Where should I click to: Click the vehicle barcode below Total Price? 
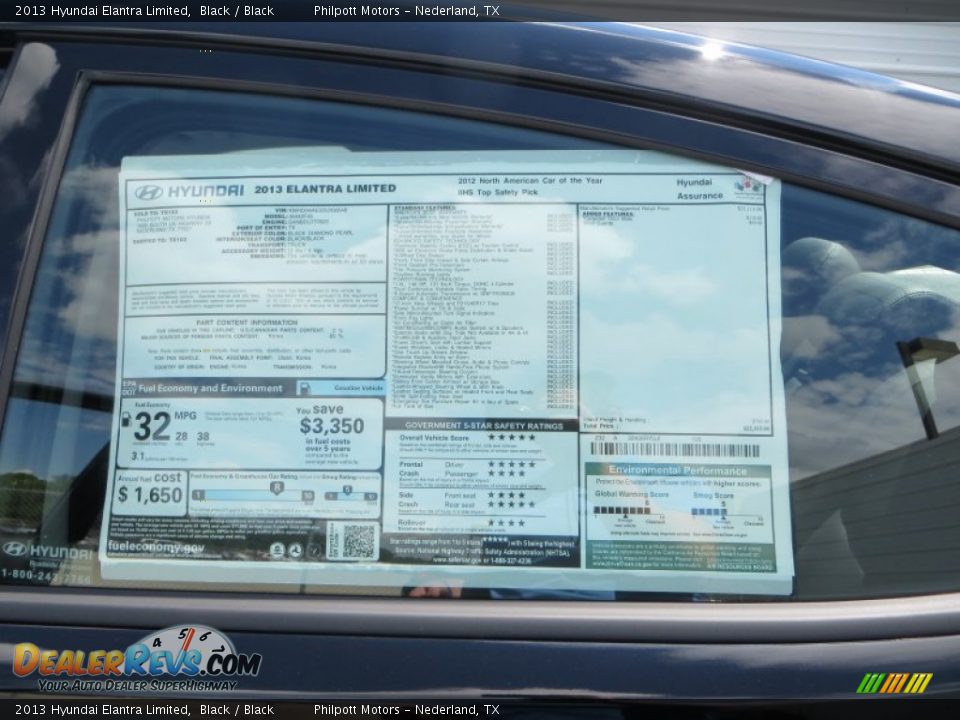coord(674,450)
